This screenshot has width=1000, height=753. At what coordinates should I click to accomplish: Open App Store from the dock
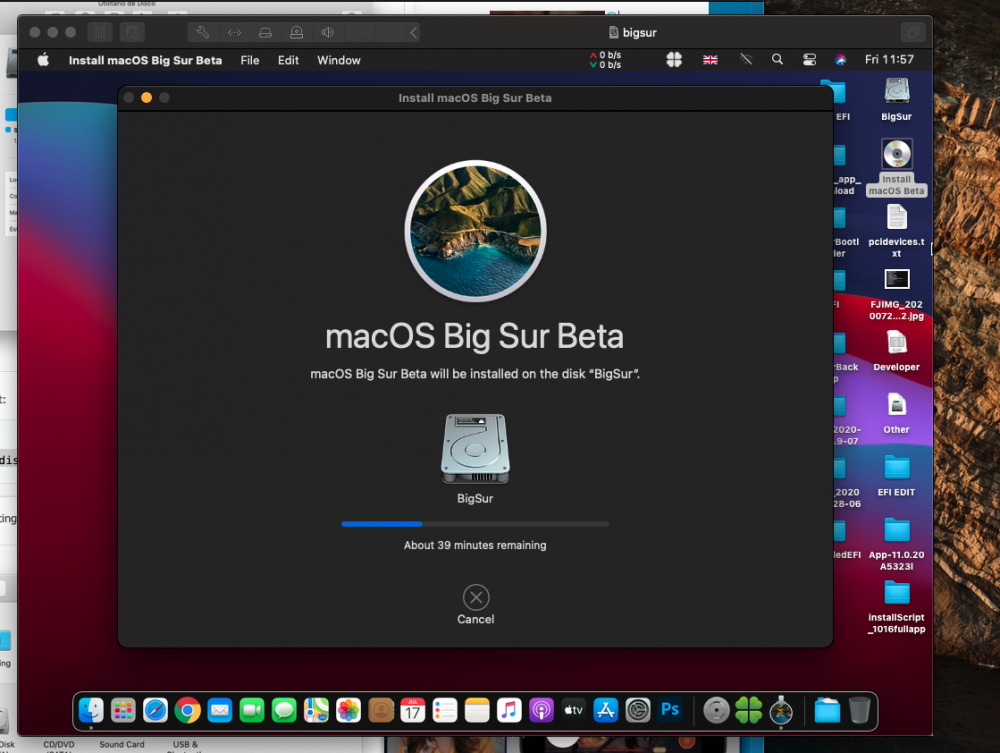coord(605,710)
